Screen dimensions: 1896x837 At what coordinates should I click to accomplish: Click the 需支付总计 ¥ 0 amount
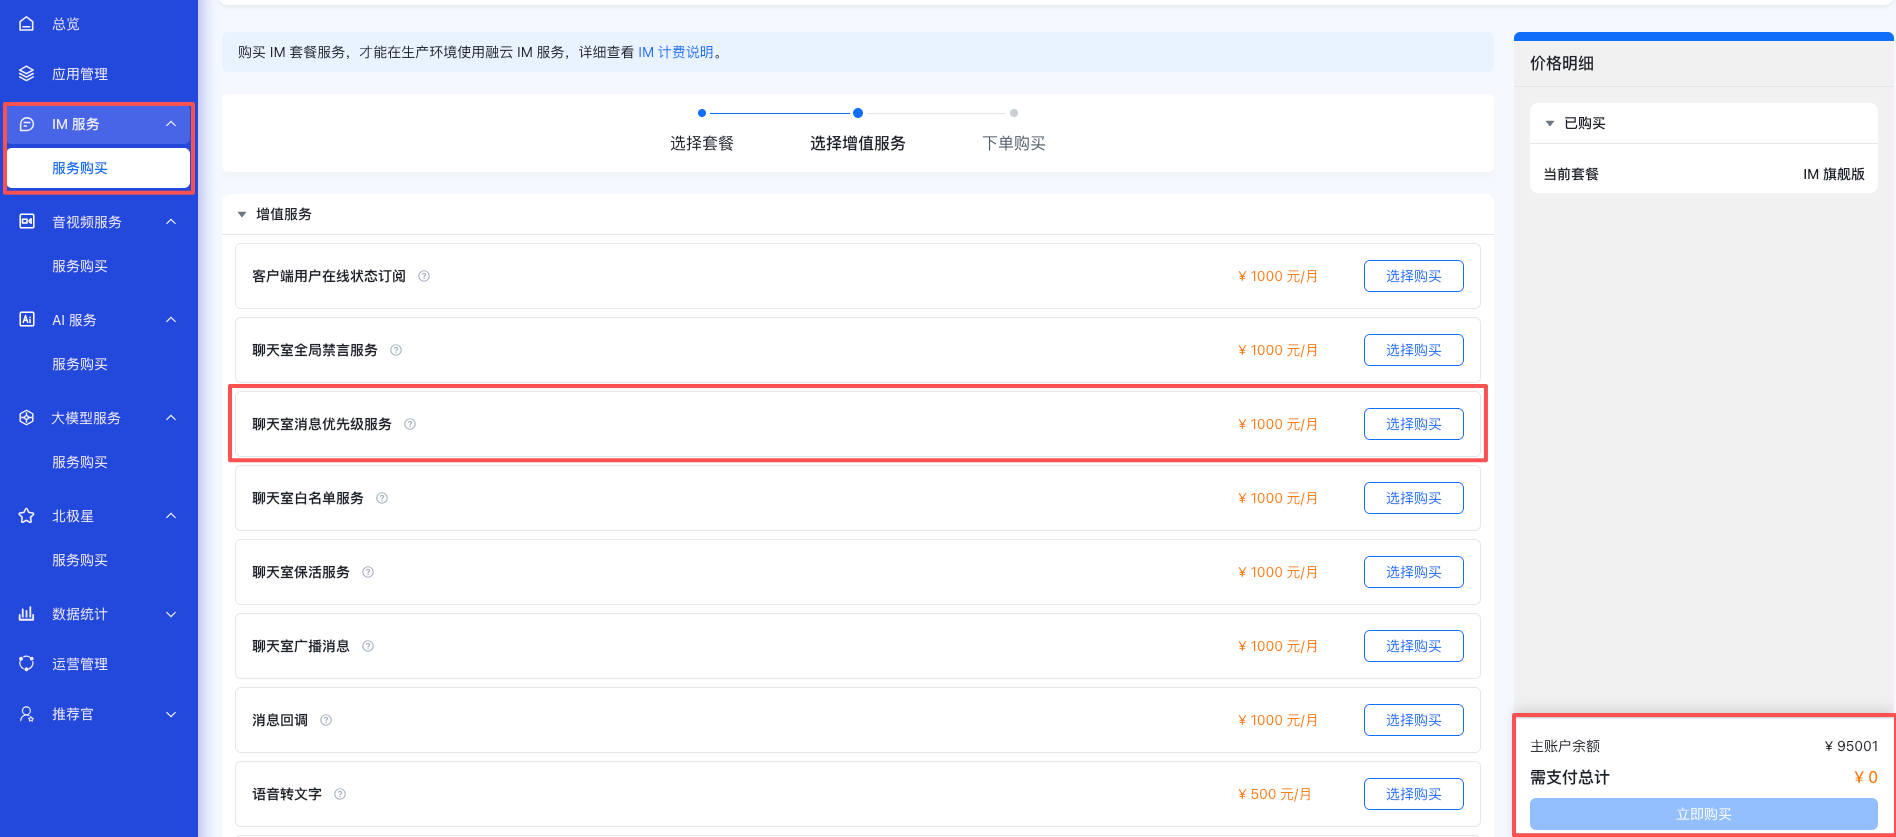(x=1866, y=777)
